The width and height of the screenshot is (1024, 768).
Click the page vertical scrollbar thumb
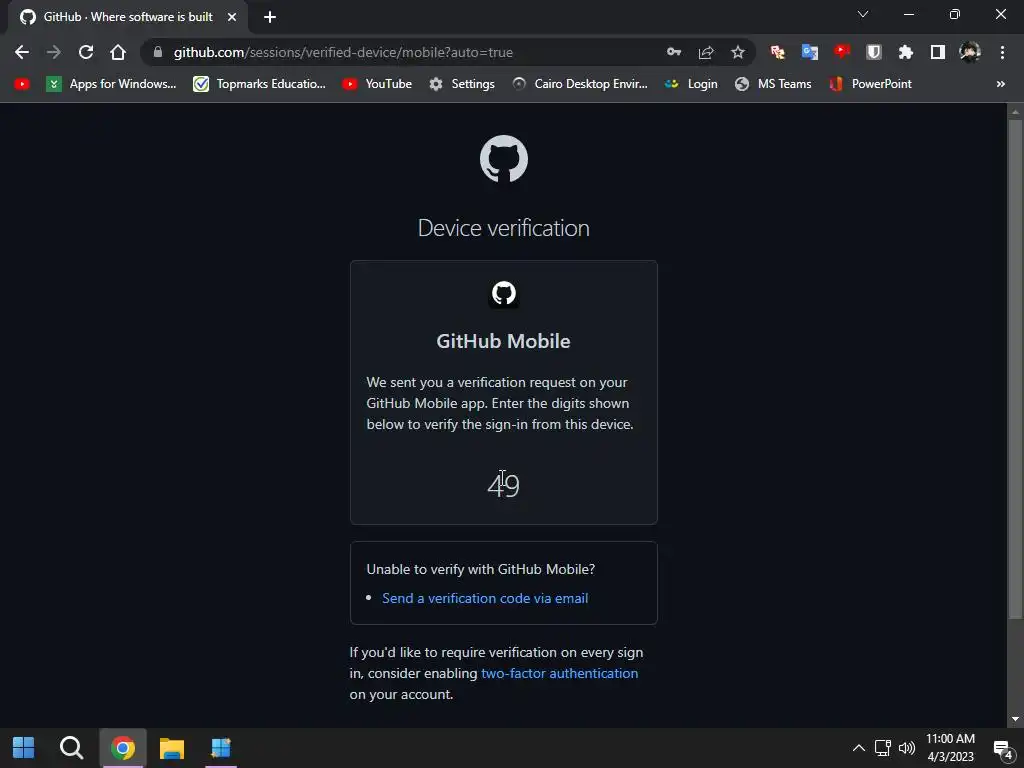(1015, 369)
